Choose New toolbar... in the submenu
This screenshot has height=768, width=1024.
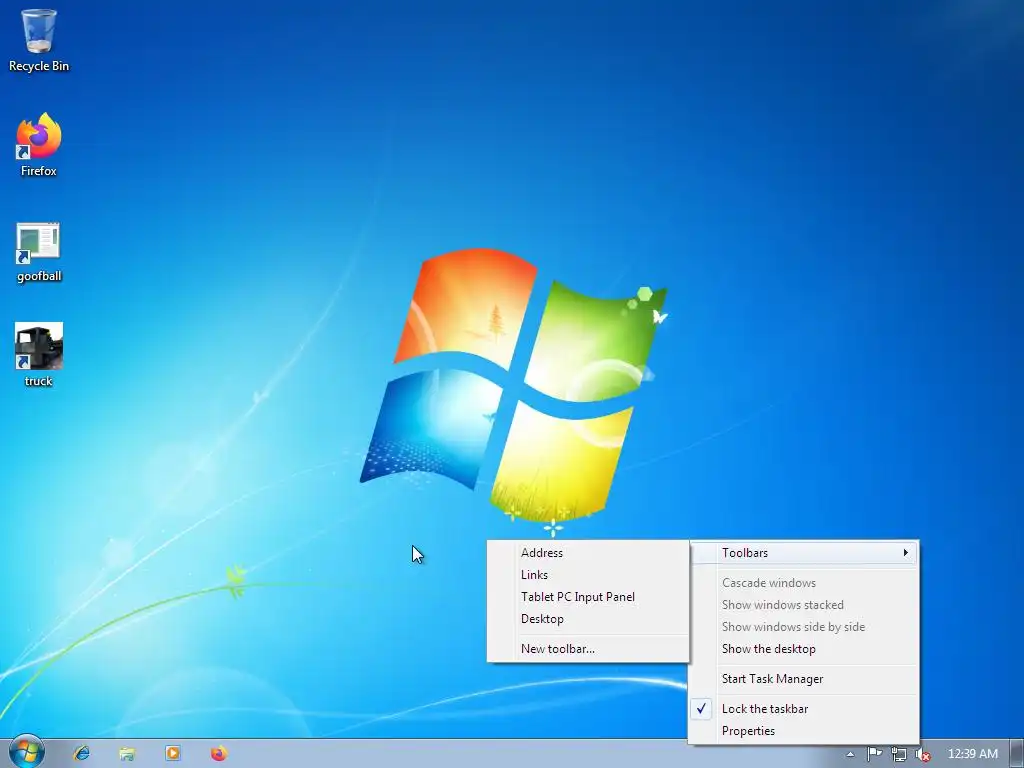coord(588,648)
